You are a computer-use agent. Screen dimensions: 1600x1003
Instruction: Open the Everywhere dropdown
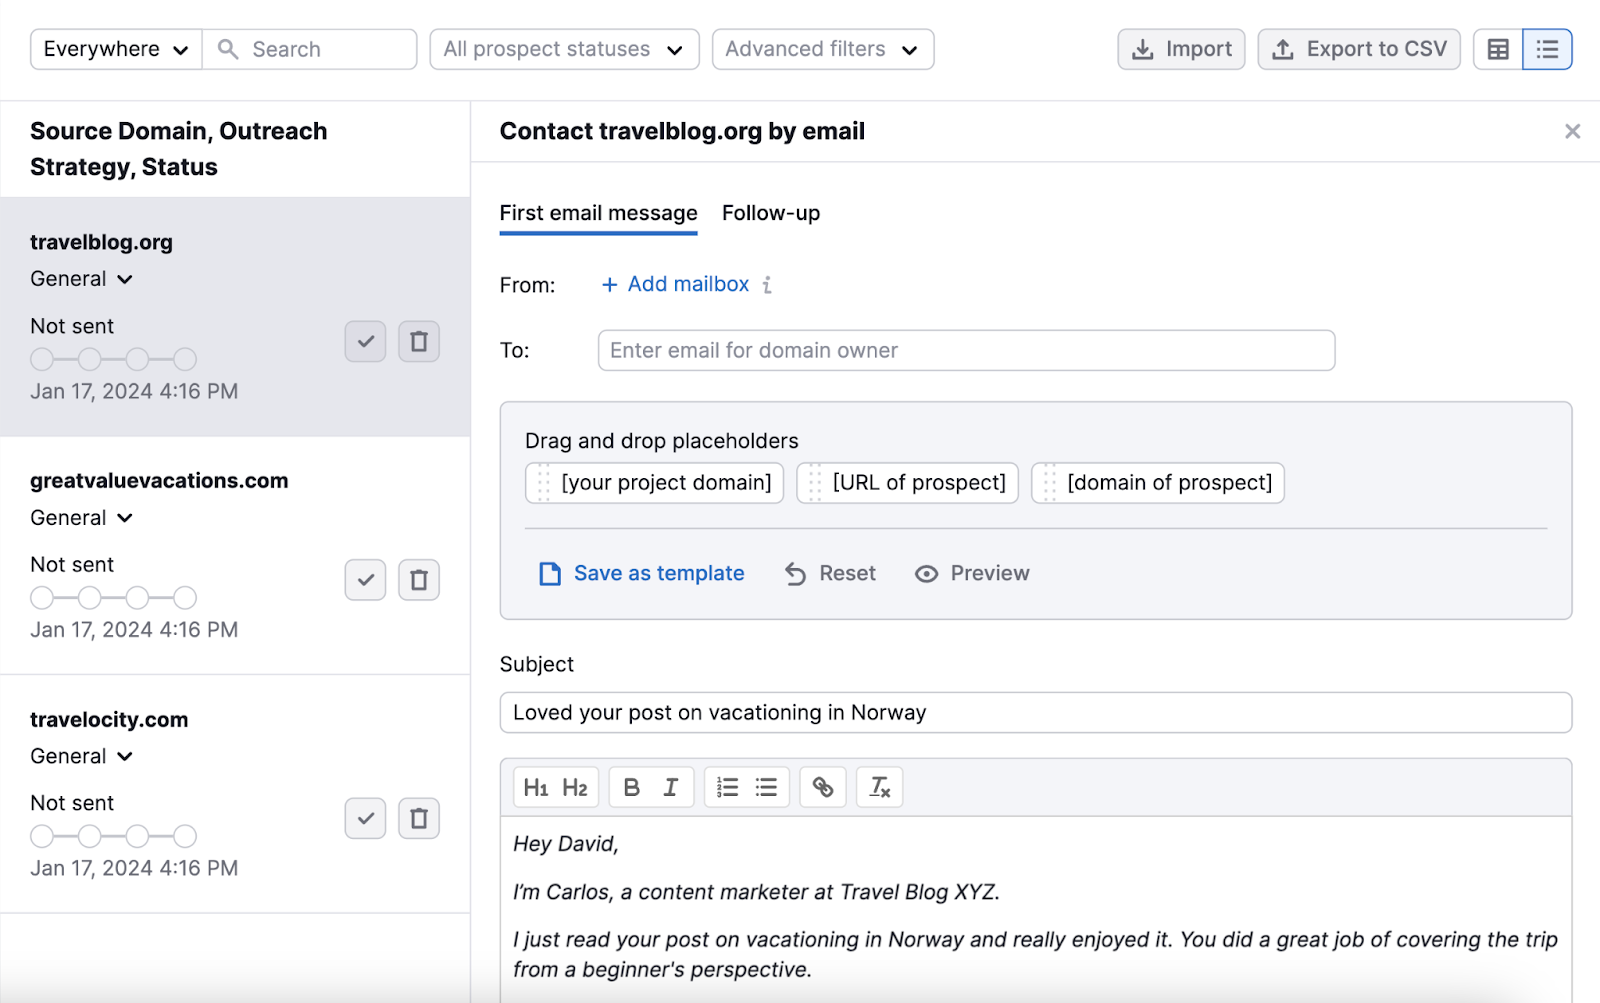coord(114,48)
